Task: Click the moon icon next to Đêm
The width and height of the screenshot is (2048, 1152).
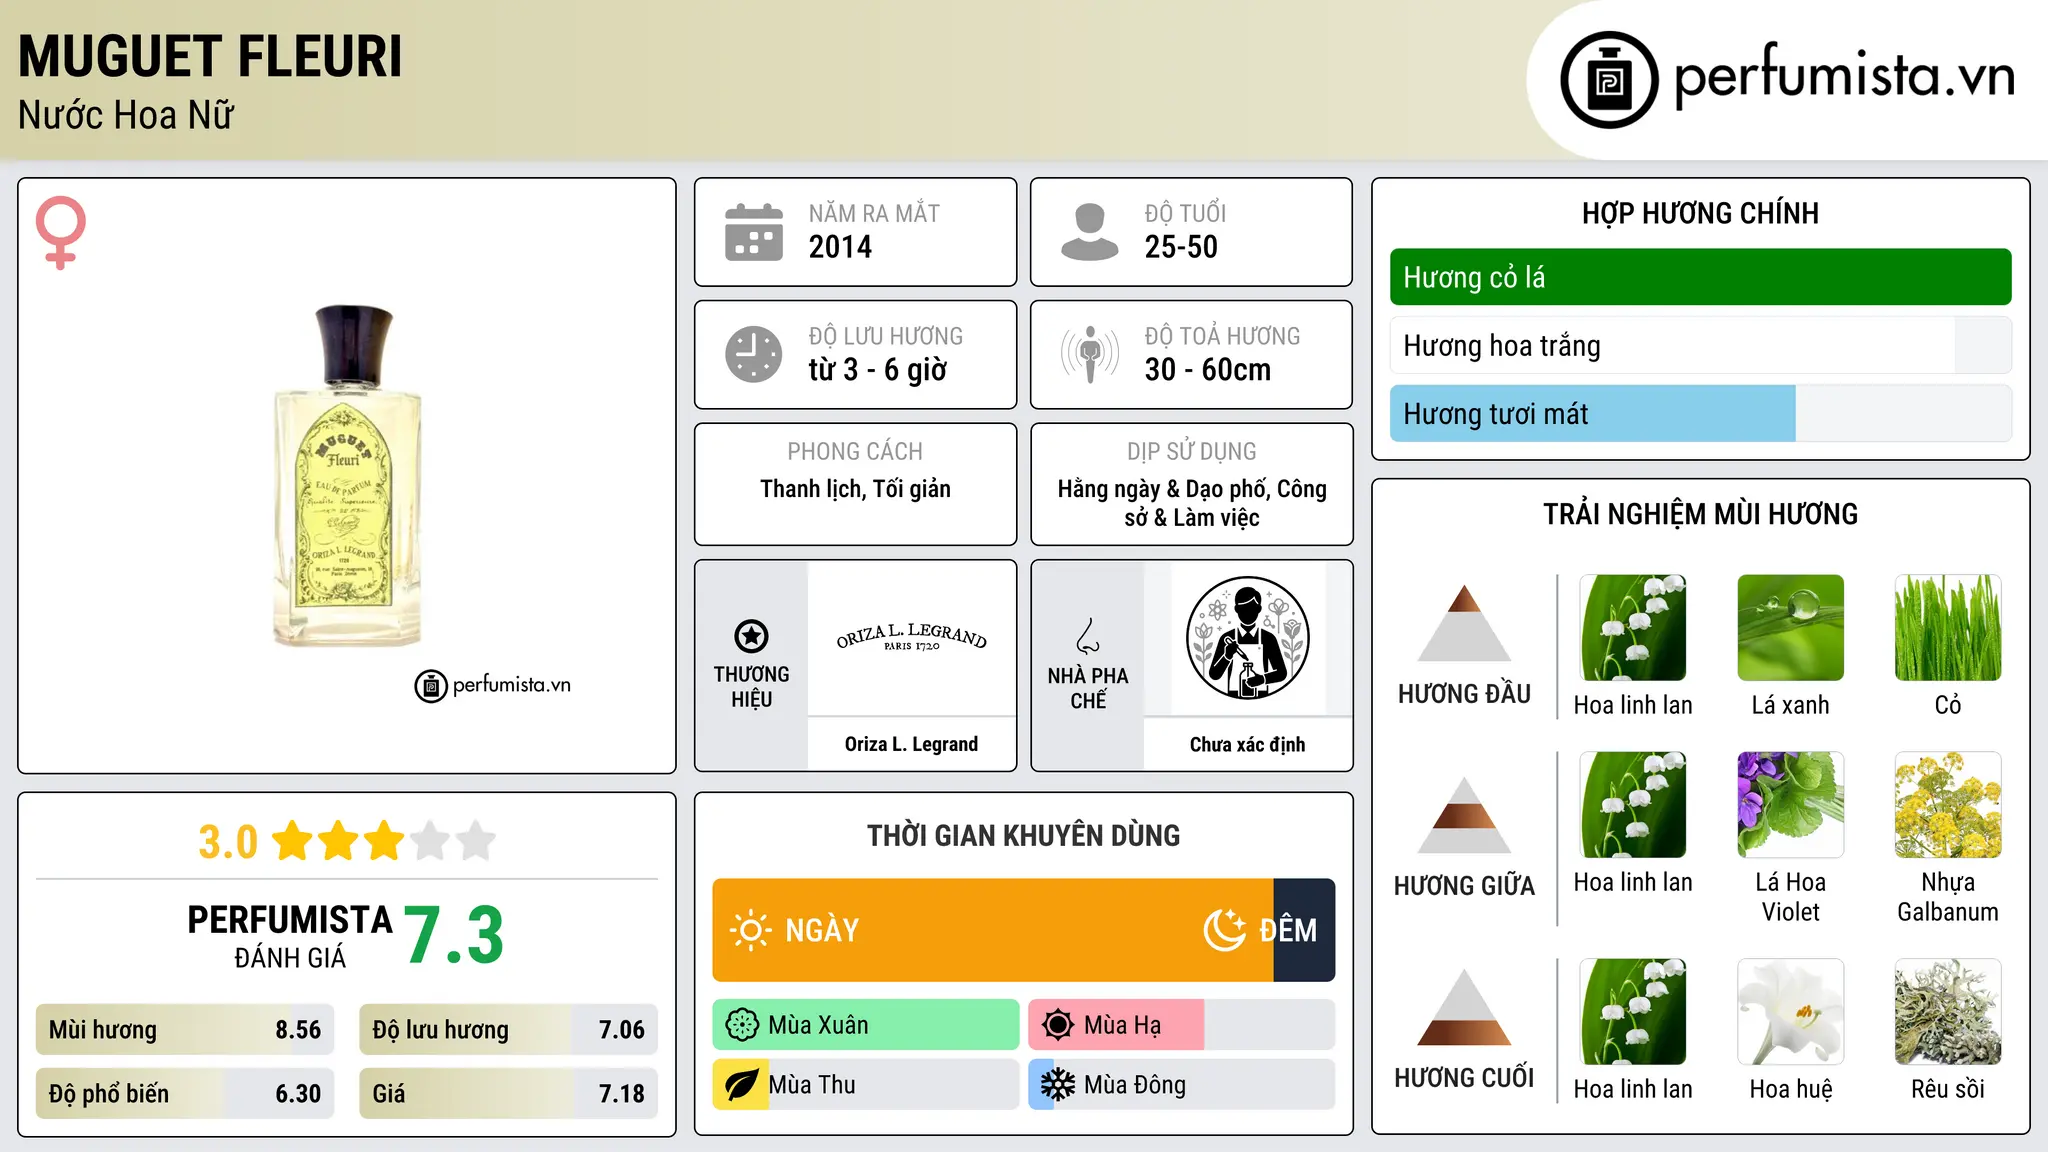Action: click(1225, 930)
